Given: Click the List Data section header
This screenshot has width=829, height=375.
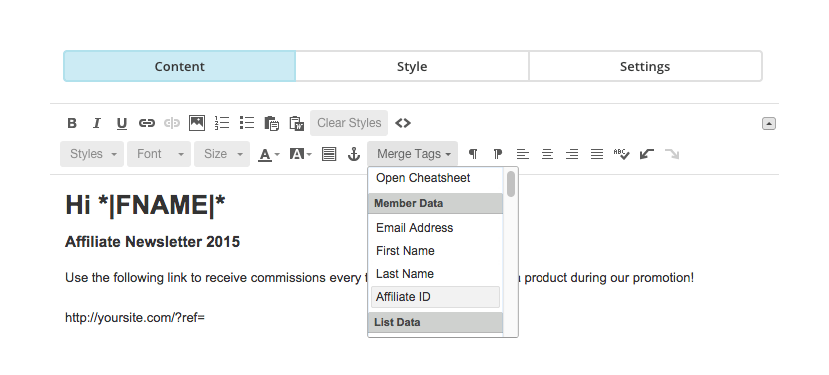Looking at the screenshot, I should pyautogui.click(x=435, y=323).
